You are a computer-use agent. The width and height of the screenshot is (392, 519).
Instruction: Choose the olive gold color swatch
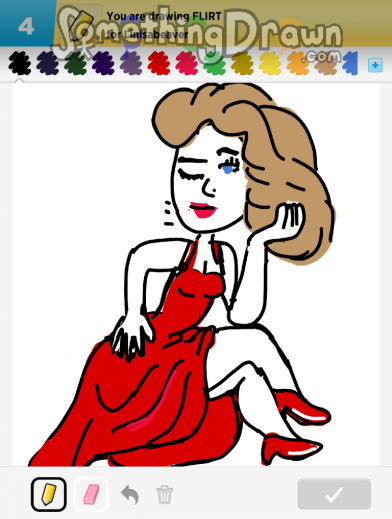click(242, 63)
